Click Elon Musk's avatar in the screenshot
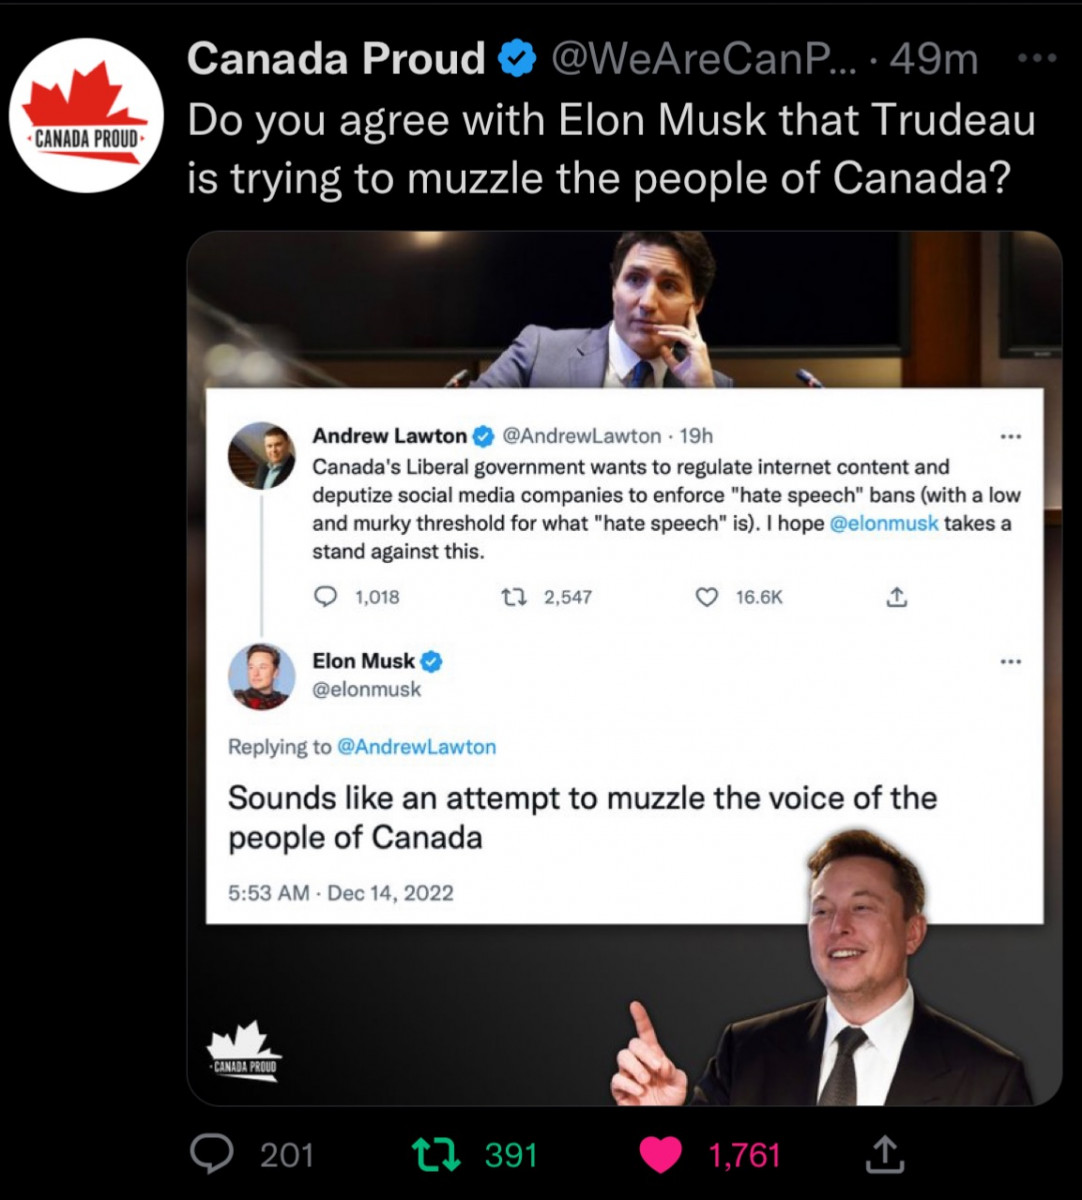1082x1200 pixels. pos(262,676)
